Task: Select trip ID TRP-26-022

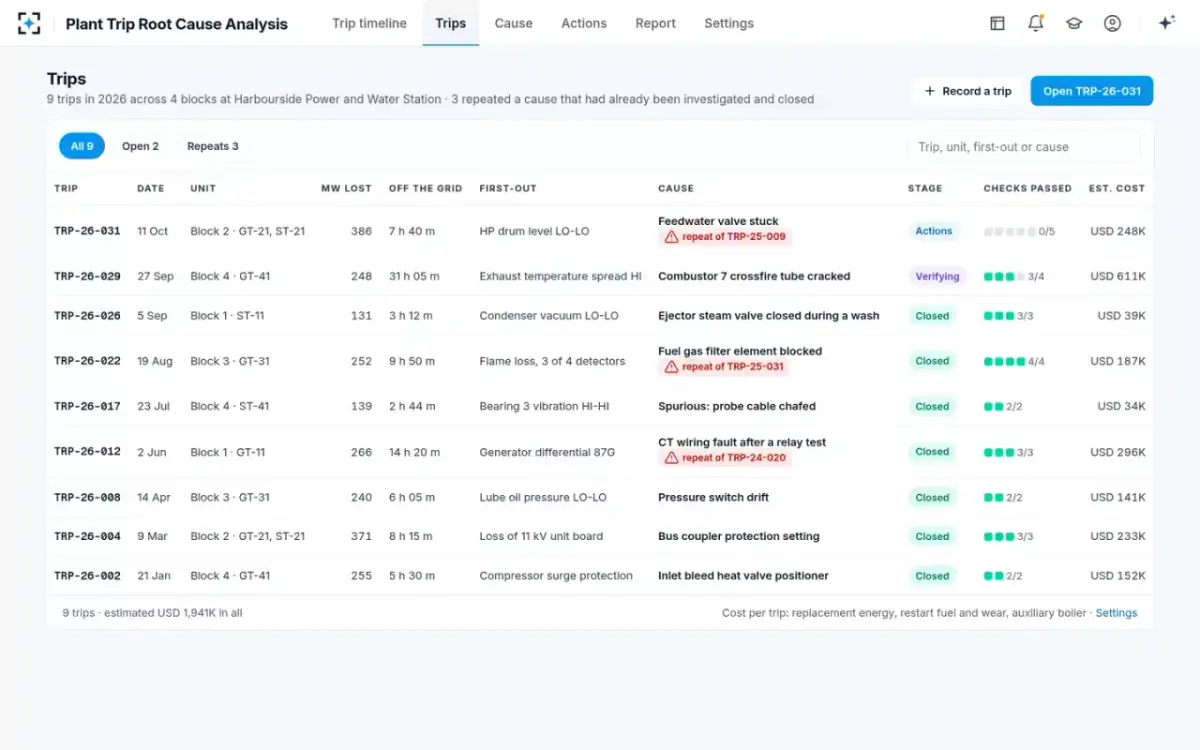Action: tap(87, 361)
